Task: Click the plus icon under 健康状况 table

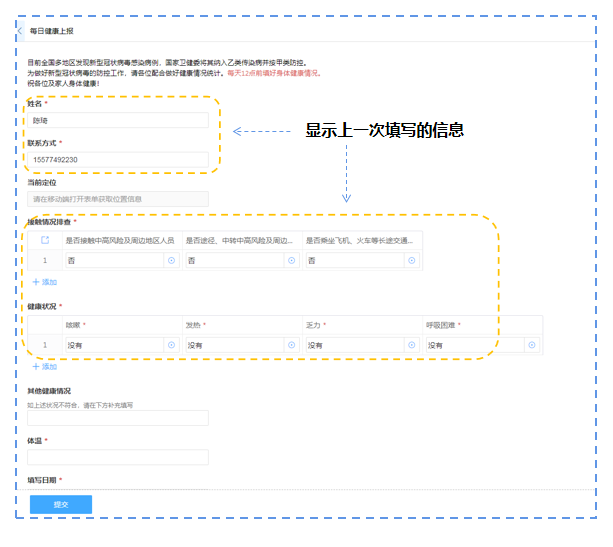Action: tap(36, 366)
